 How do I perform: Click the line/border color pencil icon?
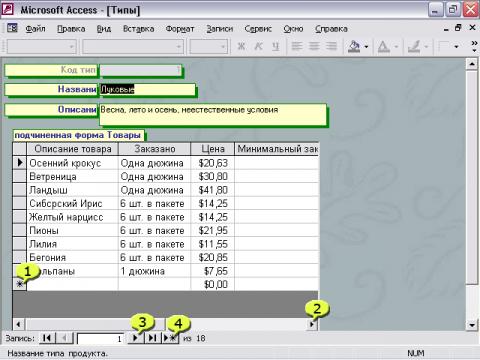pos(414,46)
